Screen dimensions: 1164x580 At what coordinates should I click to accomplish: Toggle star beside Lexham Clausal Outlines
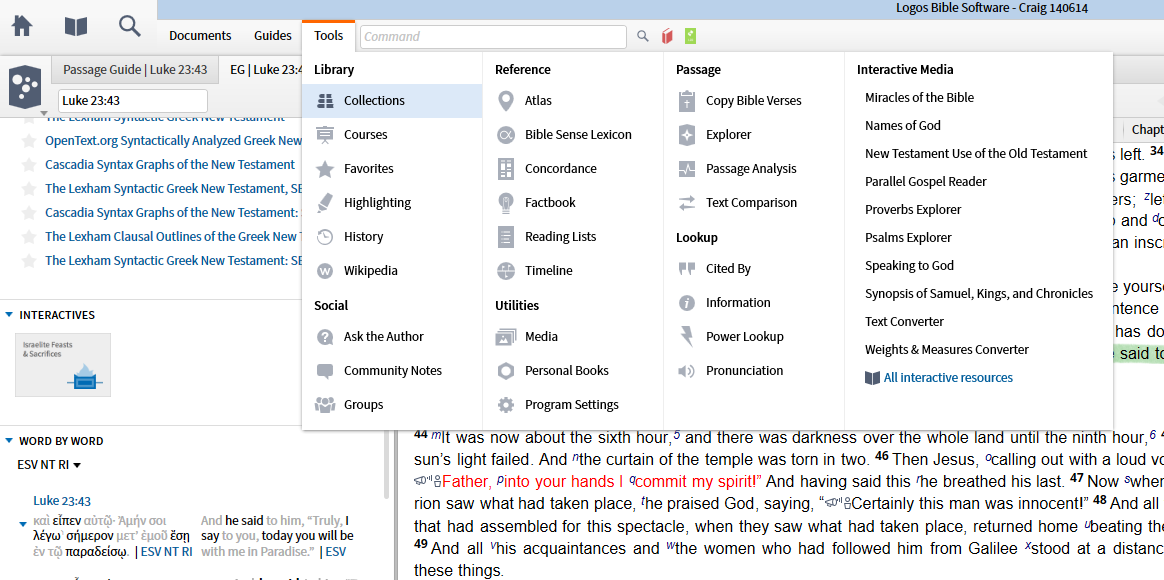click(x=29, y=237)
